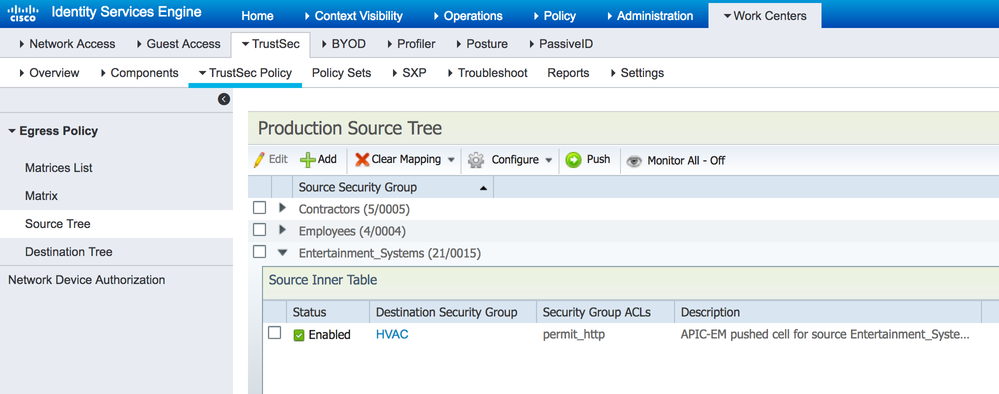
Task: Open the Components tab
Action: pos(140,73)
